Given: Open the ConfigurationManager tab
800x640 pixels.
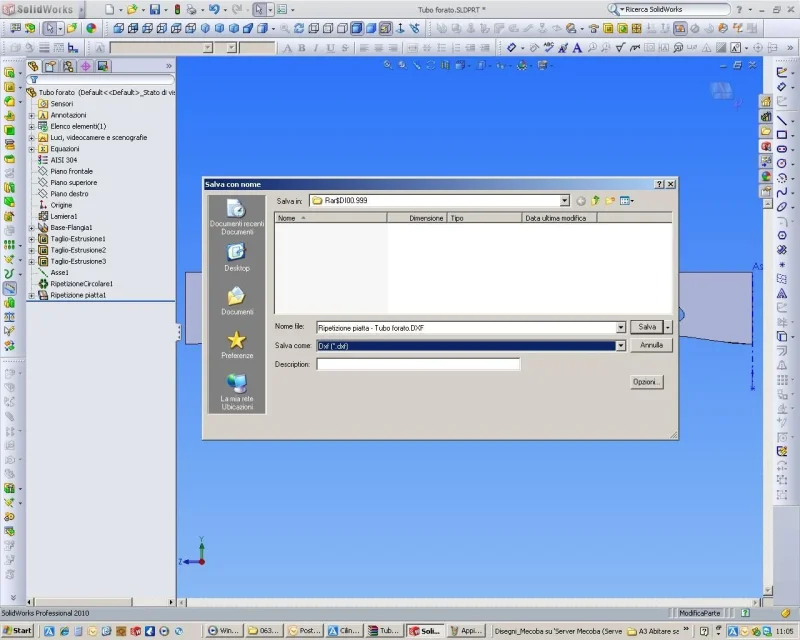Looking at the screenshot, I should [x=68, y=66].
